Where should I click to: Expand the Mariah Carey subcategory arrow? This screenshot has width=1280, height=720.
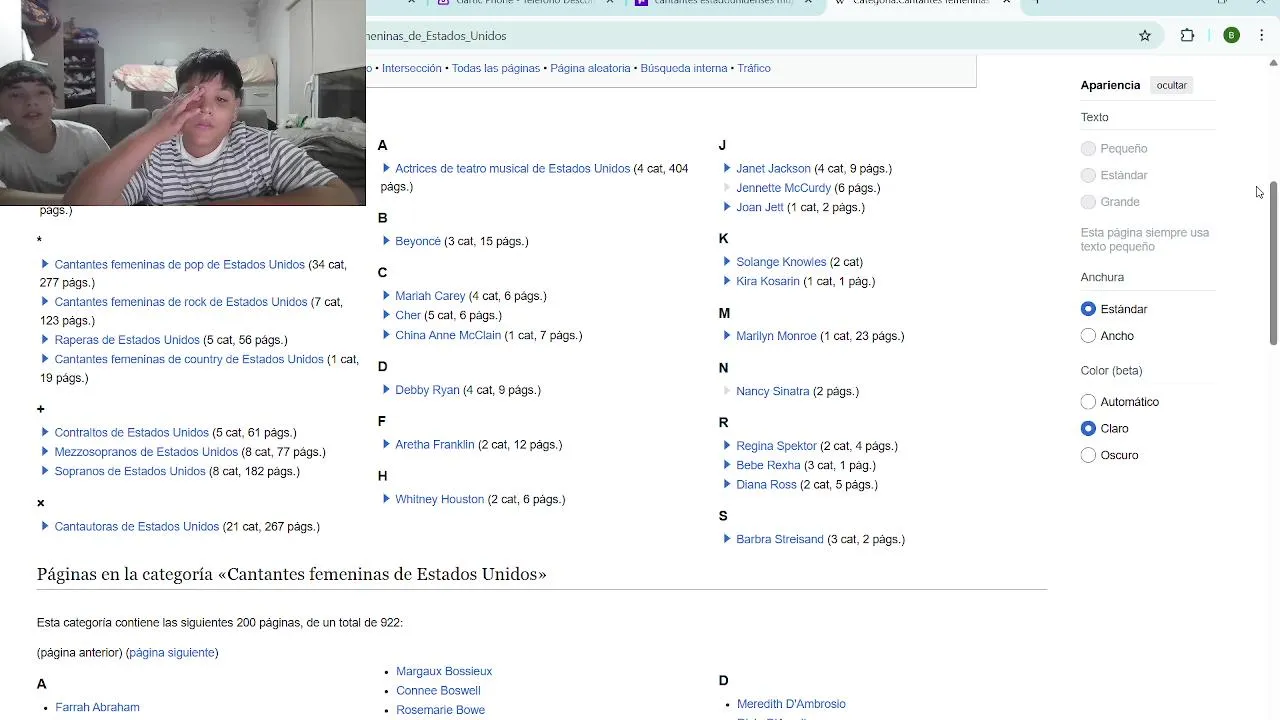(x=386, y=296)
